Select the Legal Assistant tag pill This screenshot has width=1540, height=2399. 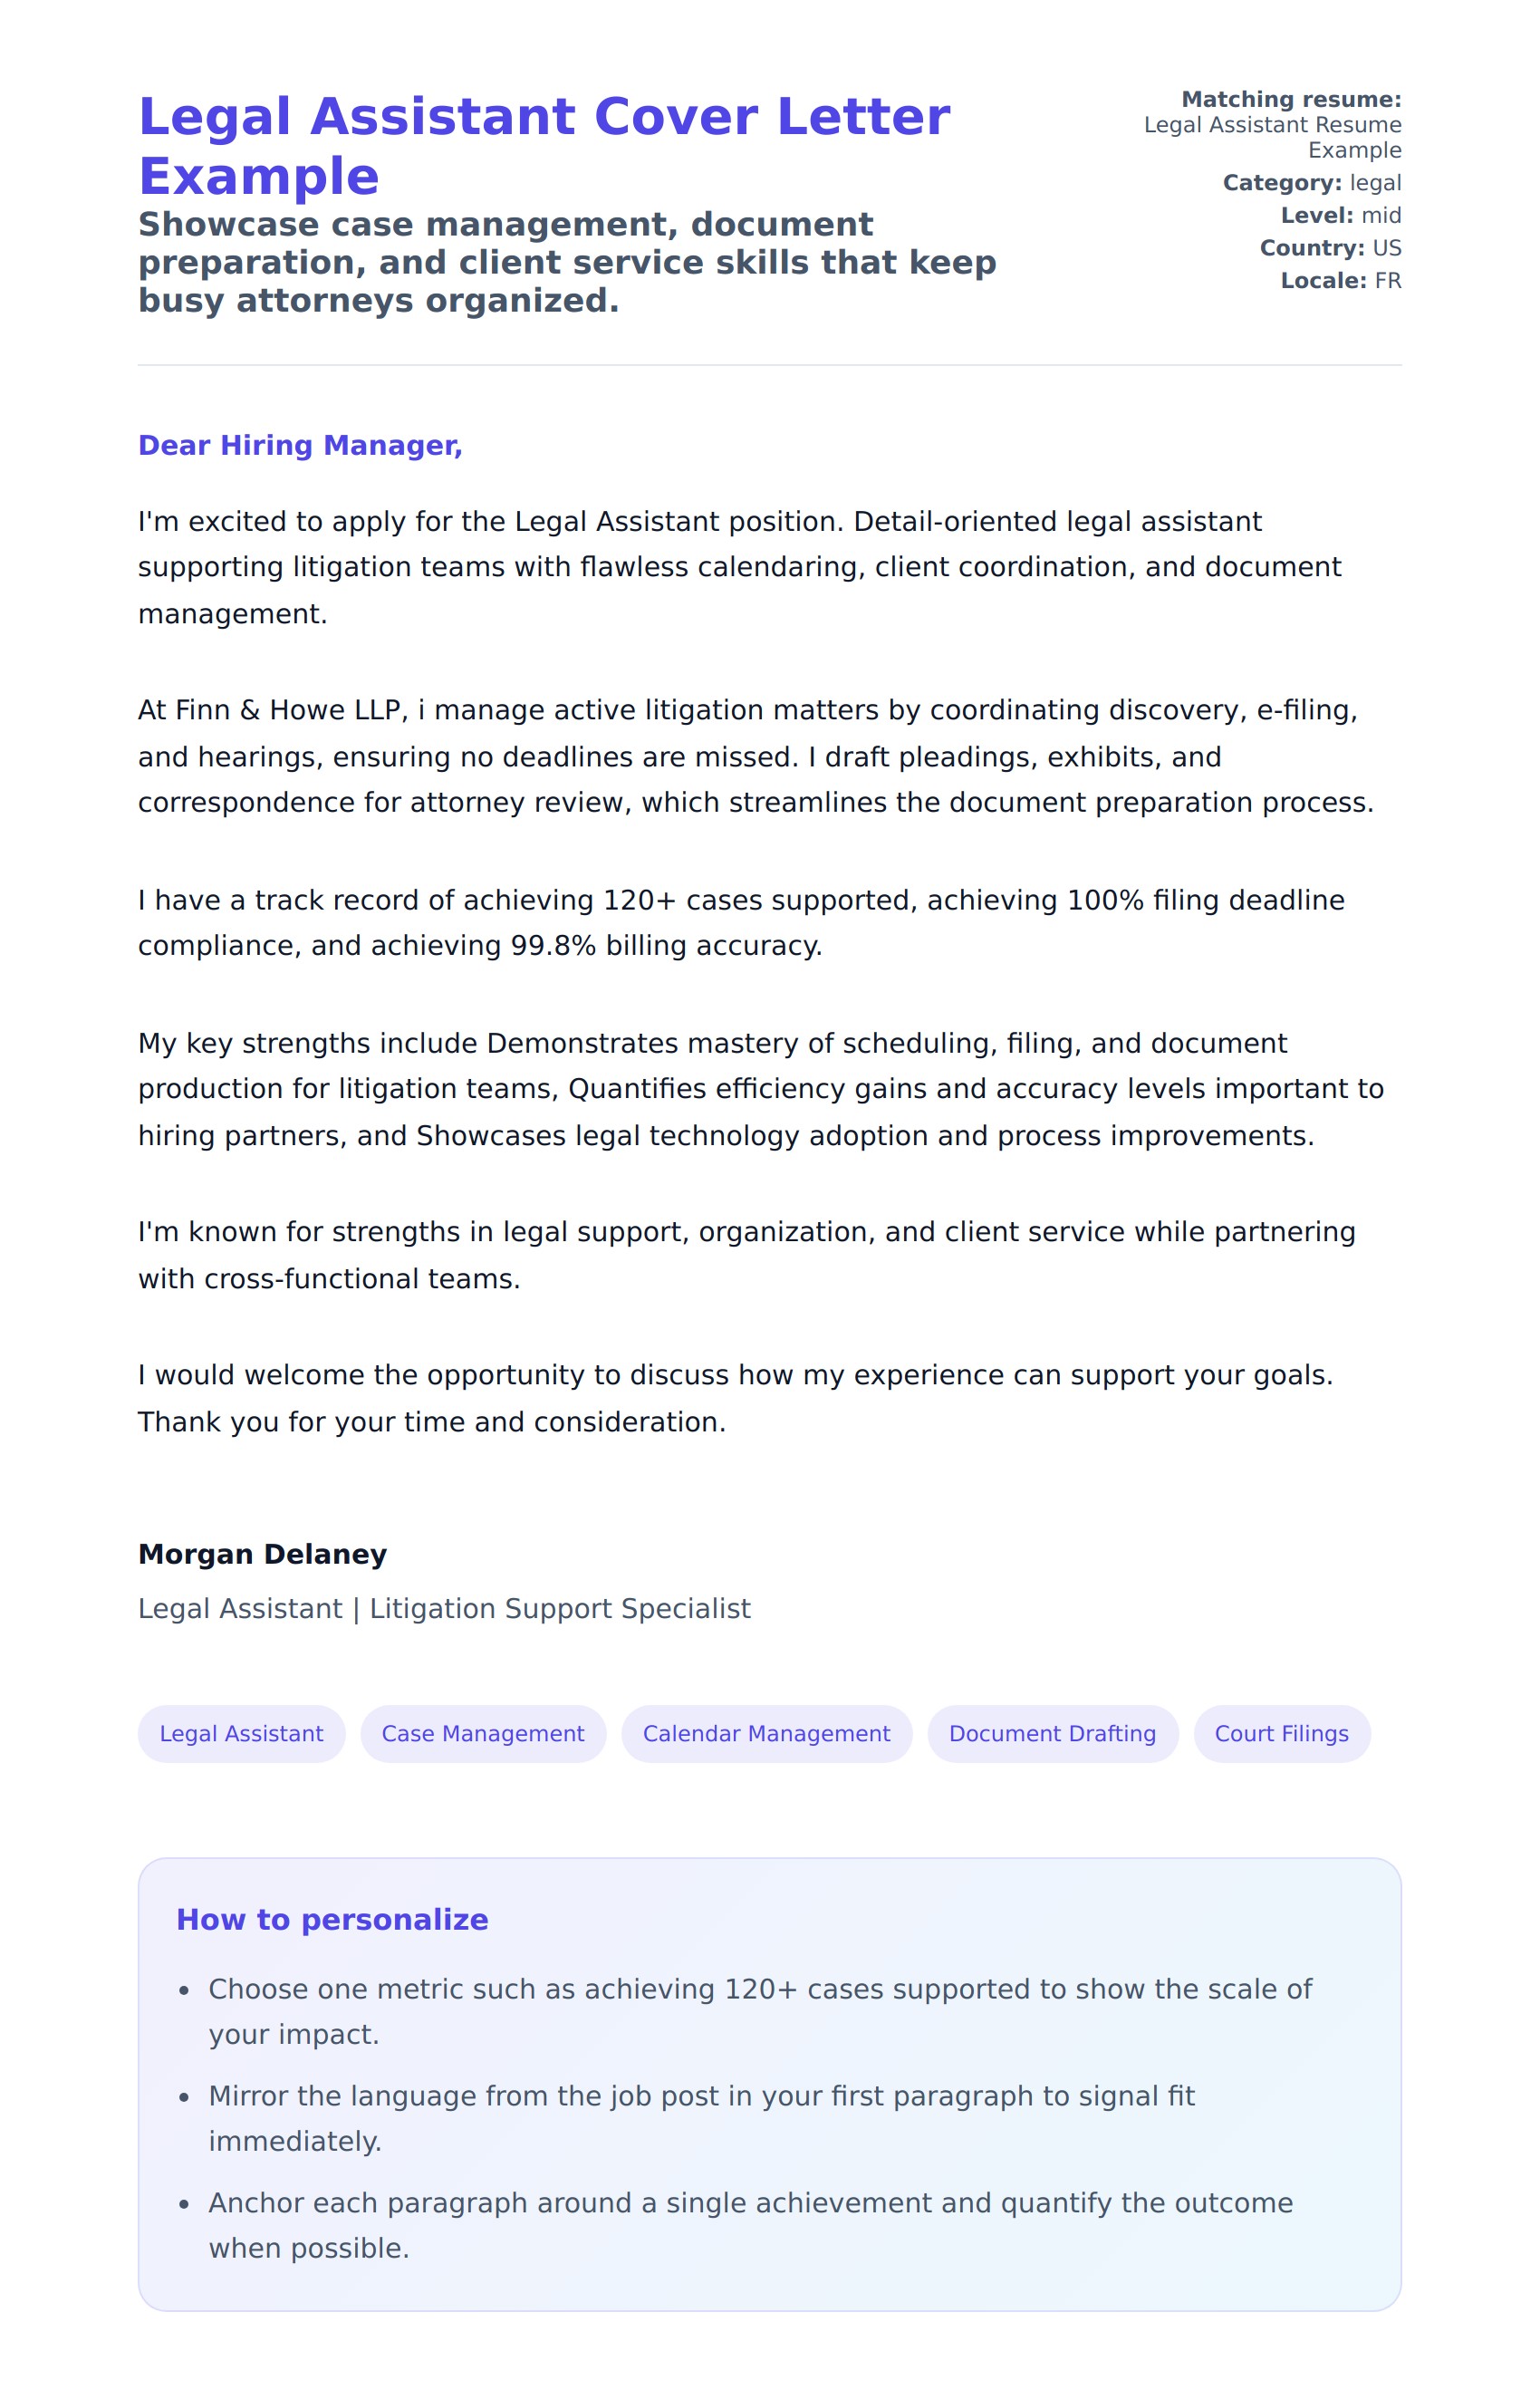tap(241, 1733)
